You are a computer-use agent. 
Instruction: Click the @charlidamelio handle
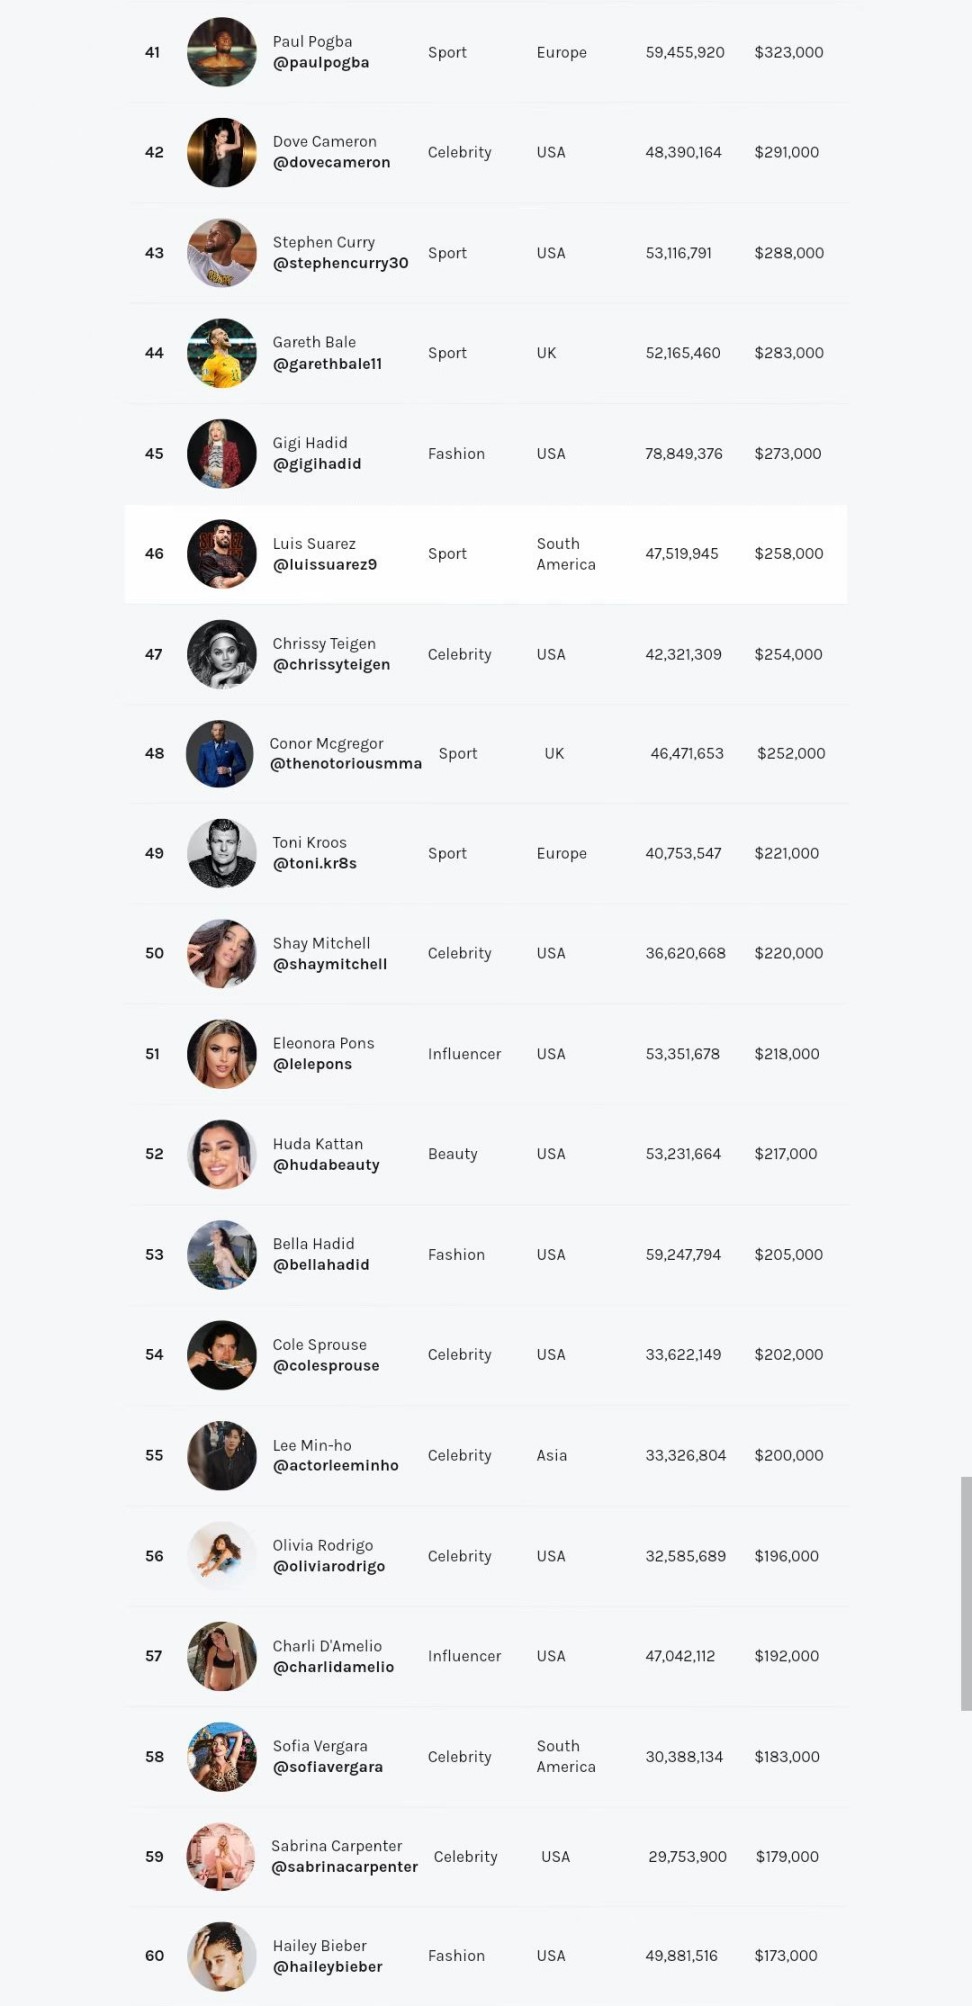[x=333, y=1667]
